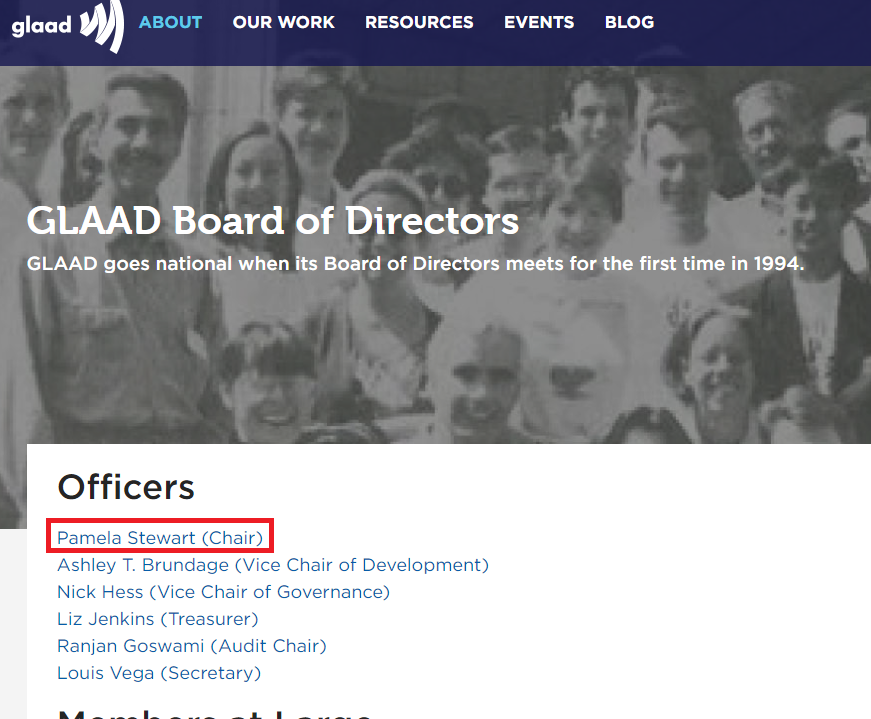Open Pamela Stewart (Chair) profile link
The width and height of the screenshot is (871, 719).
click(160, 538)
